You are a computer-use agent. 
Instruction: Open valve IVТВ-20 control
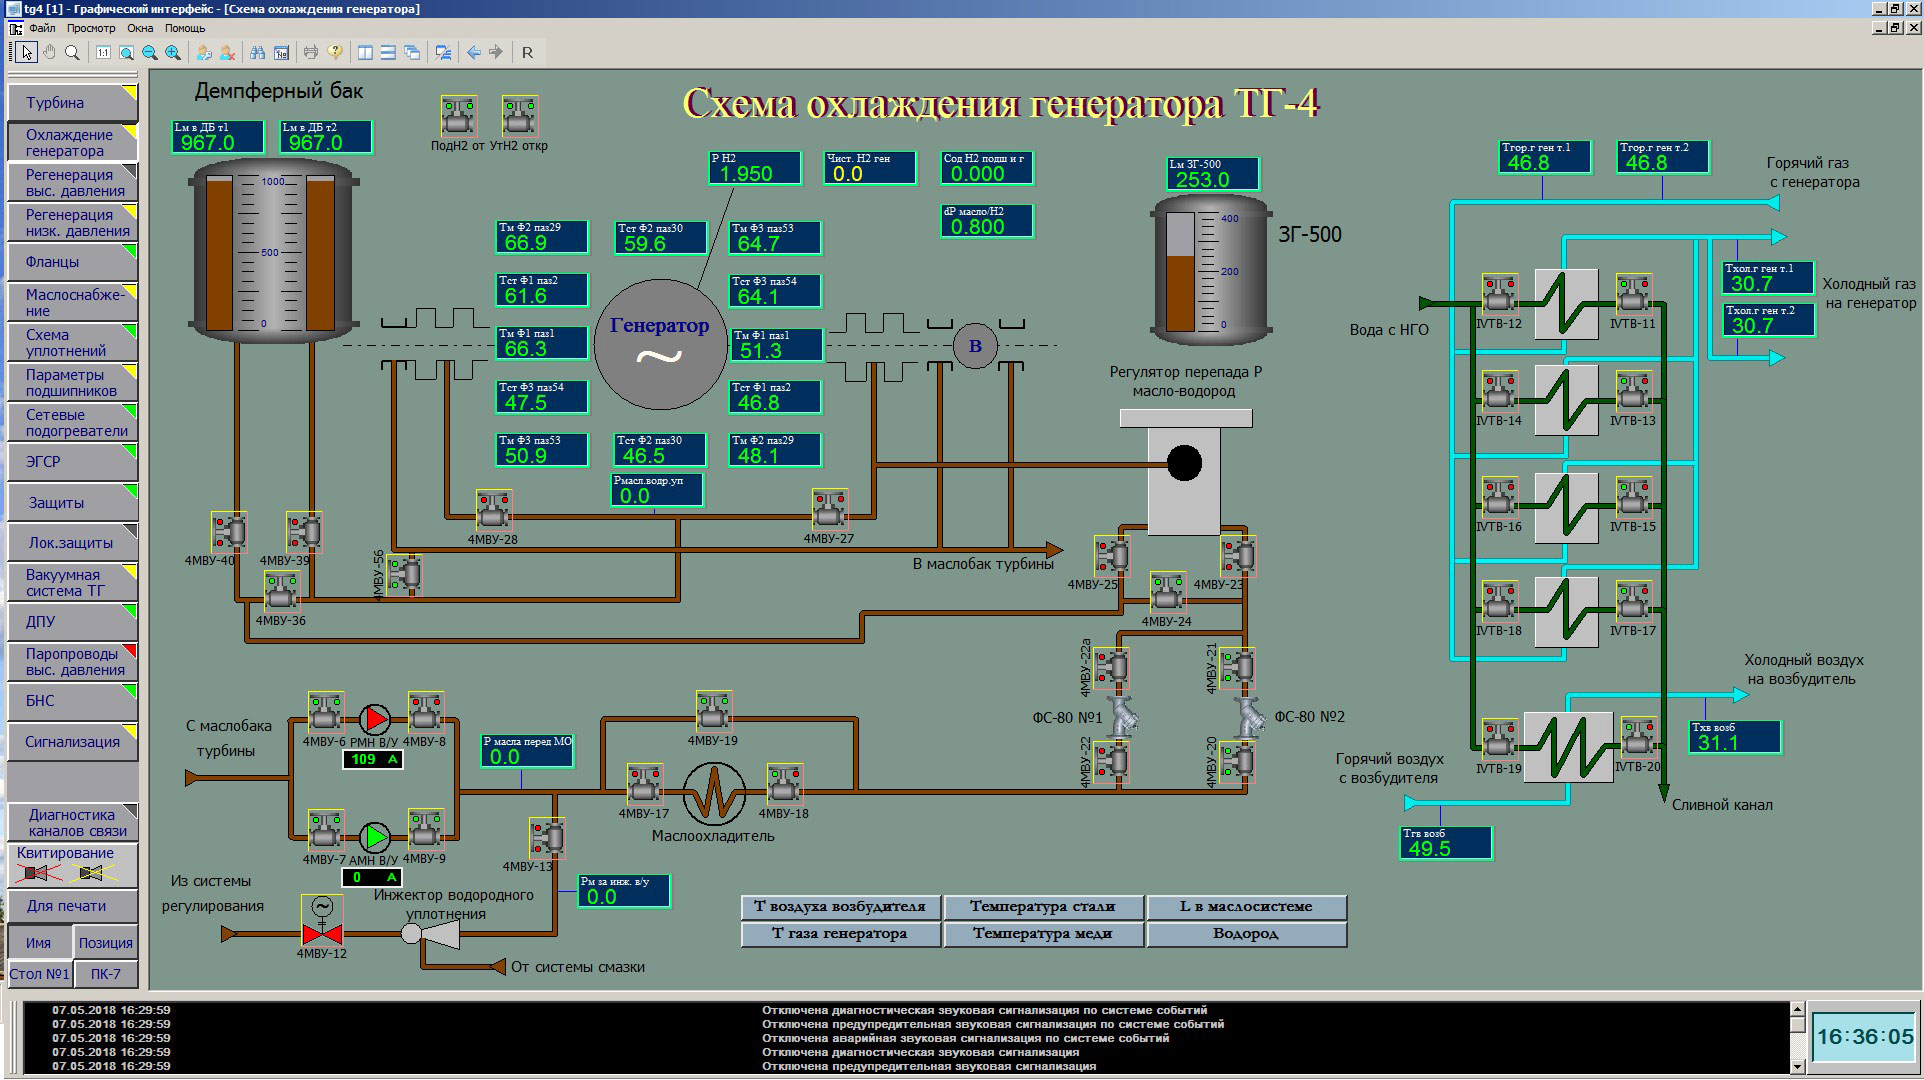[1638, 738]
